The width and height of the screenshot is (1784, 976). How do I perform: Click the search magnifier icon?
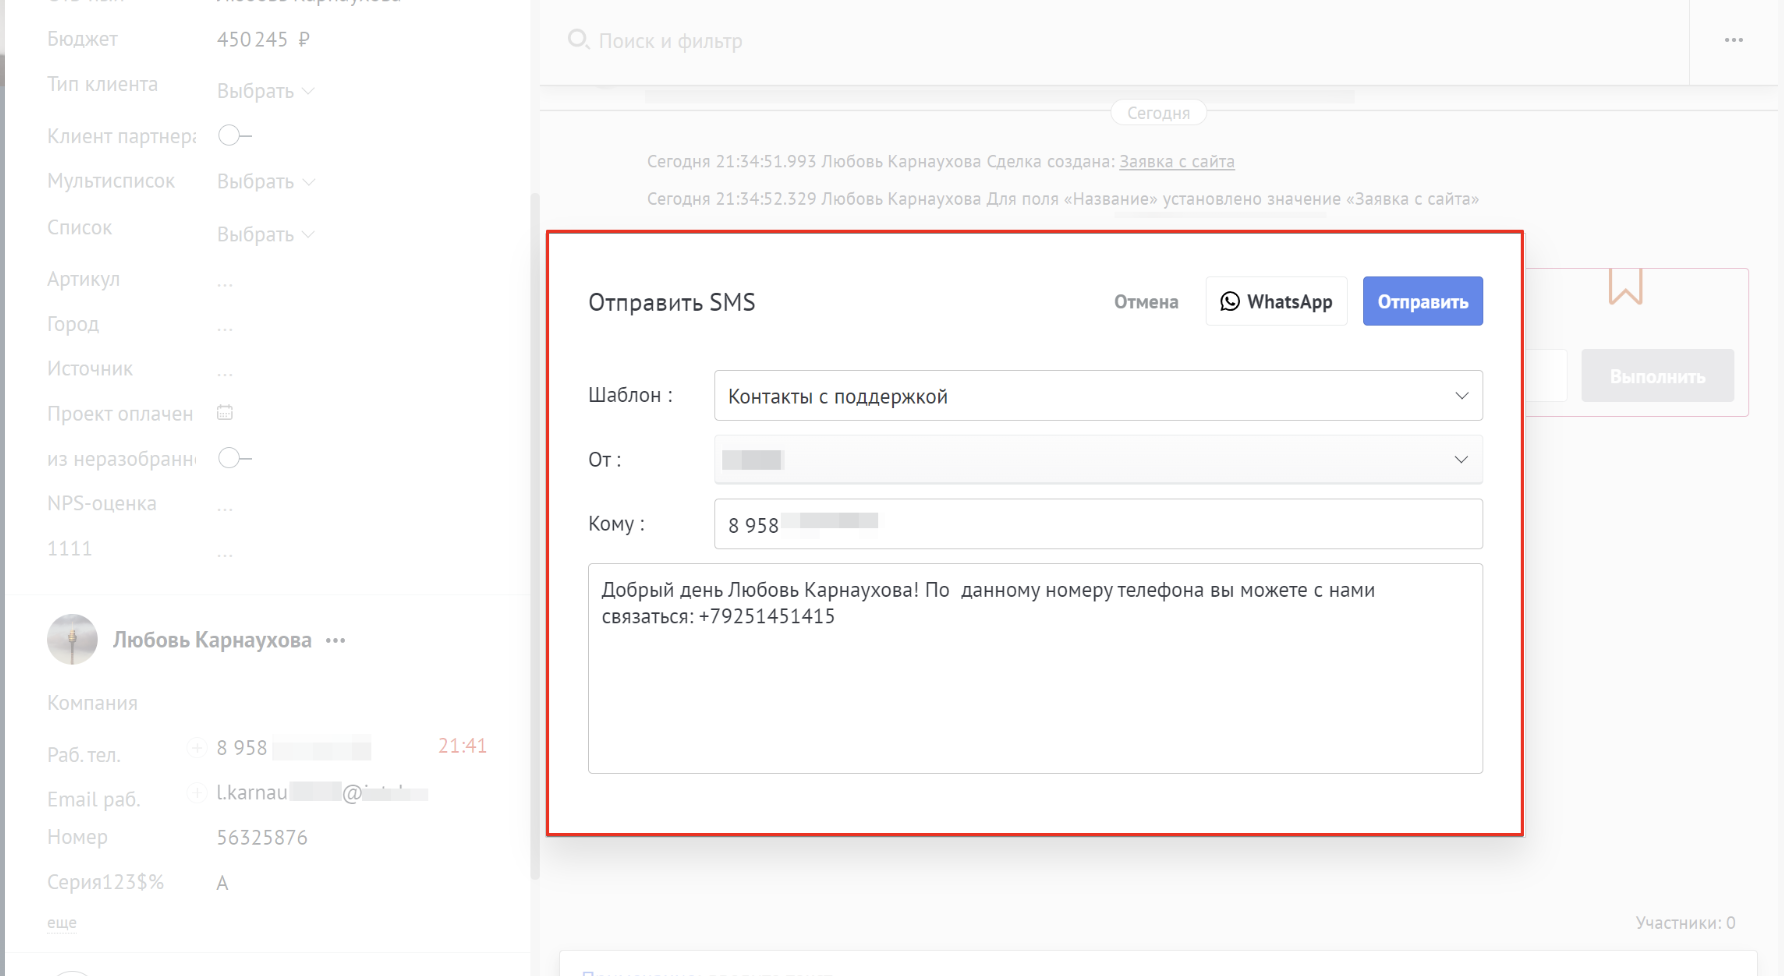(x=578, y=40)
